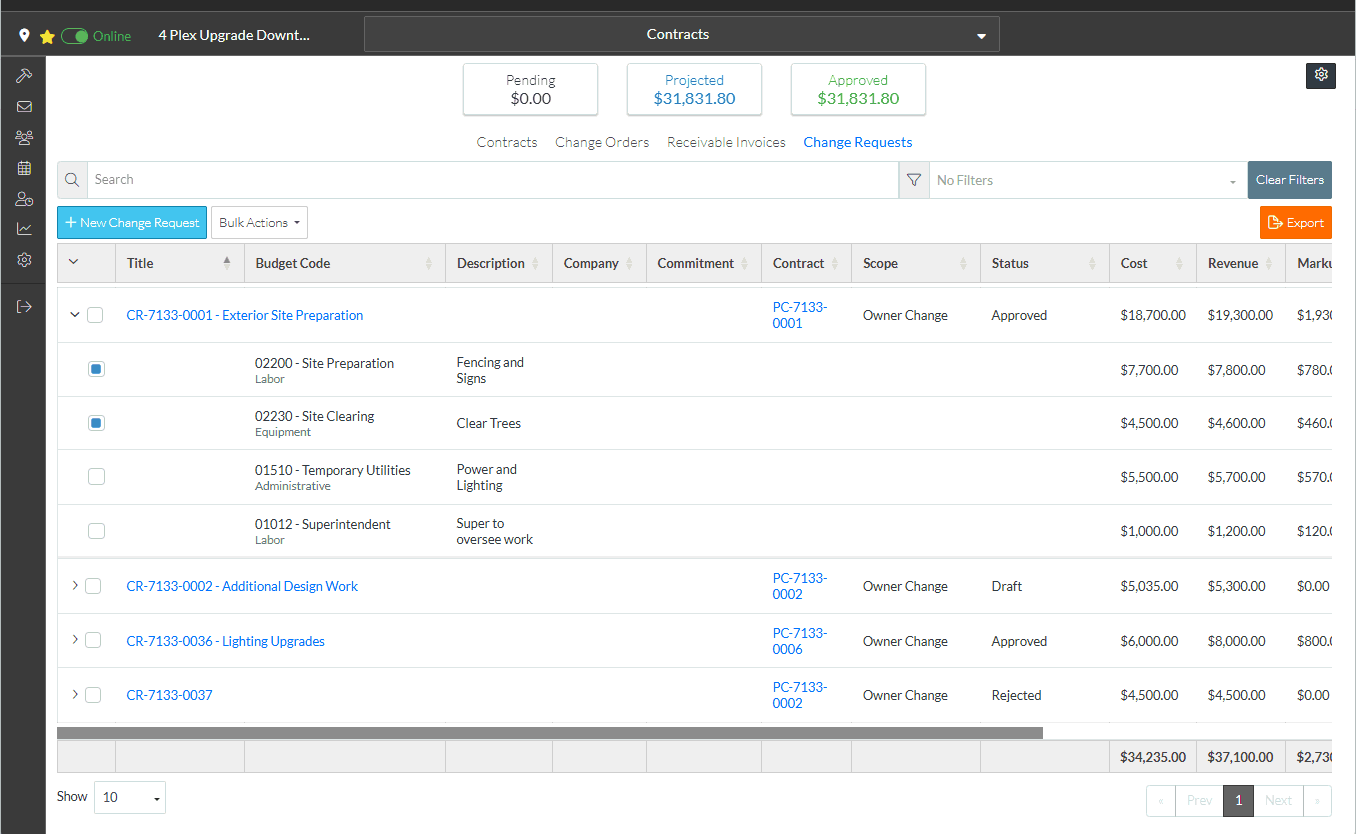Click the logout arrow sidebar icon
This screenshot has height=834, width=1356.
click(x=24, y=306)
